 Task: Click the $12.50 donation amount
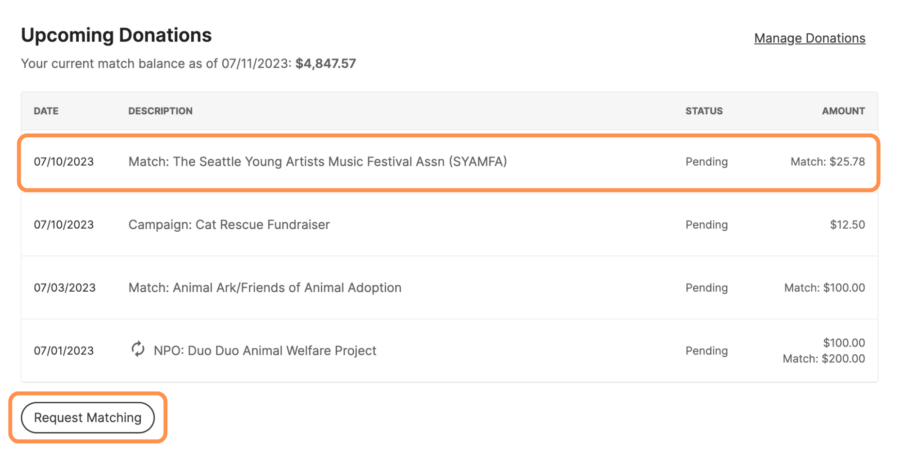coord(847,224)
